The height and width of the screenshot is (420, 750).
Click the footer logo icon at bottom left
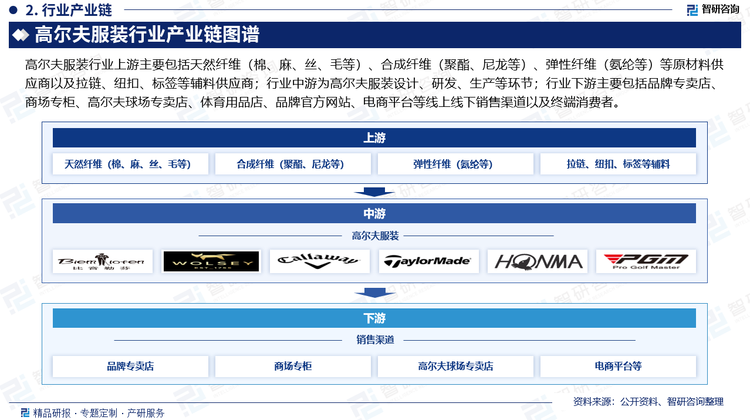click(x=25, y=412)
